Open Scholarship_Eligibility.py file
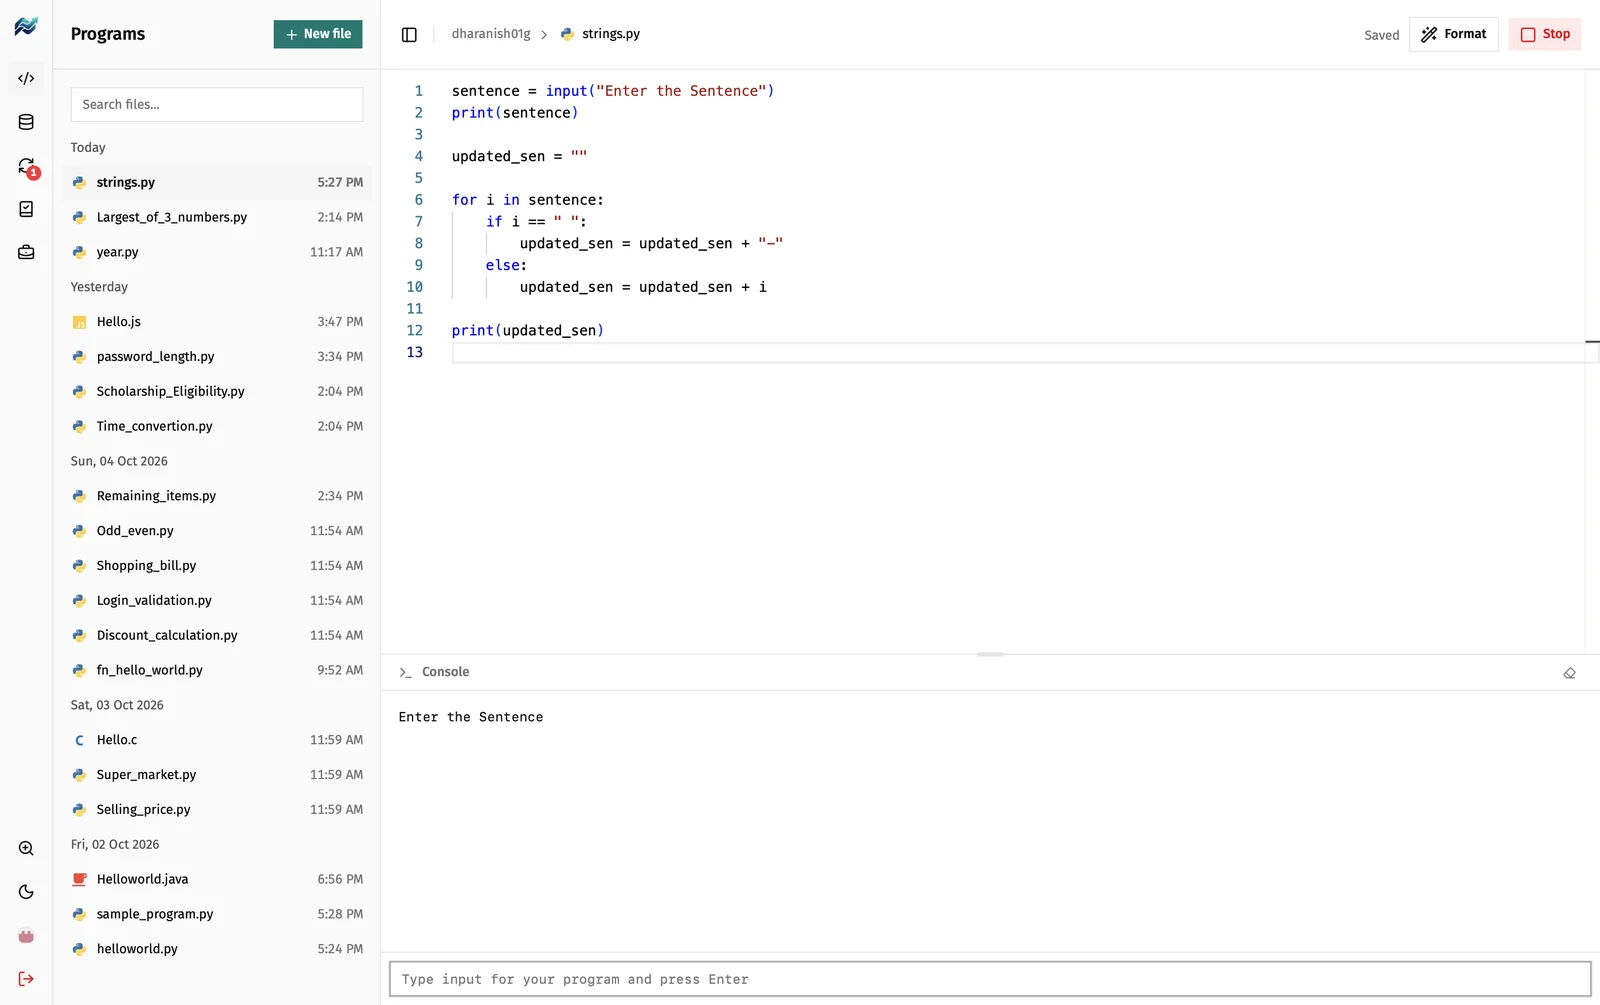The width and height of the screenshot is (1600, 1005). pyautogui.click(x=217, y=391)
